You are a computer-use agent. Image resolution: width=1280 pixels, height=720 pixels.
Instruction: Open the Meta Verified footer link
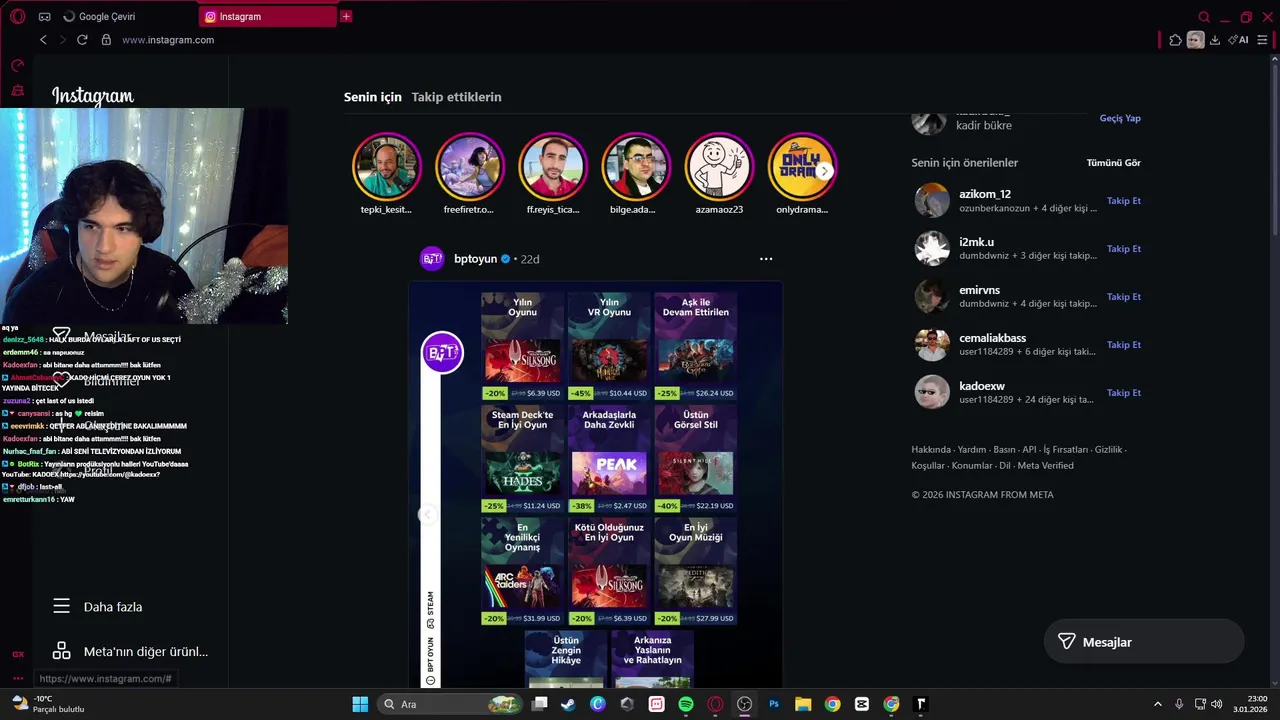(1045, 466)
